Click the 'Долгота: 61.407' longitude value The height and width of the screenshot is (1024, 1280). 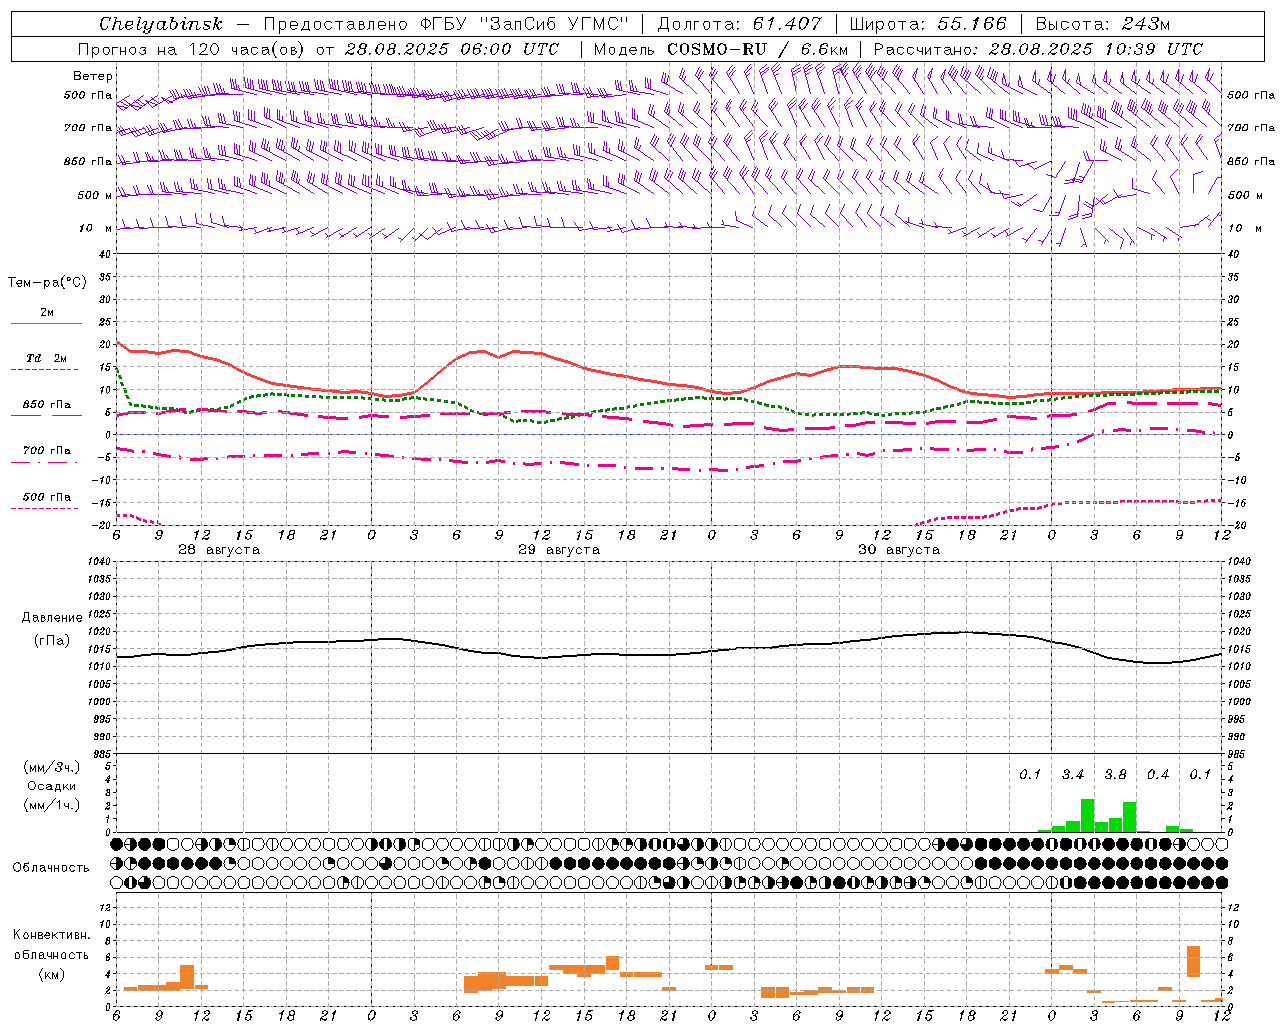tap(740, 24)
